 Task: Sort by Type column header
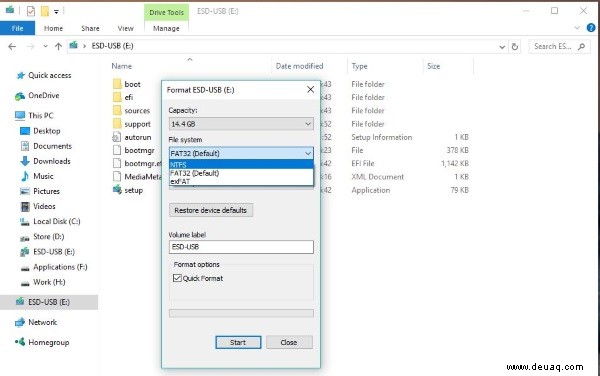click(359, 66)
